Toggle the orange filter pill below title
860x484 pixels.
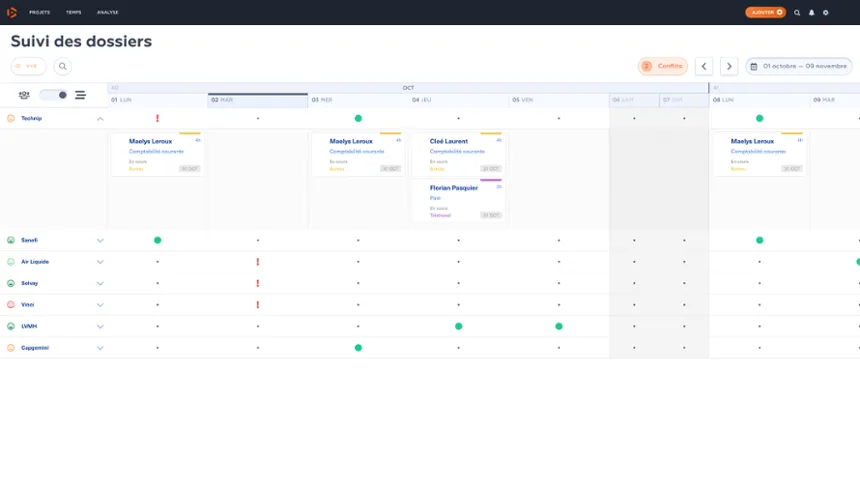pyautogui.click(x=29, y=66)
